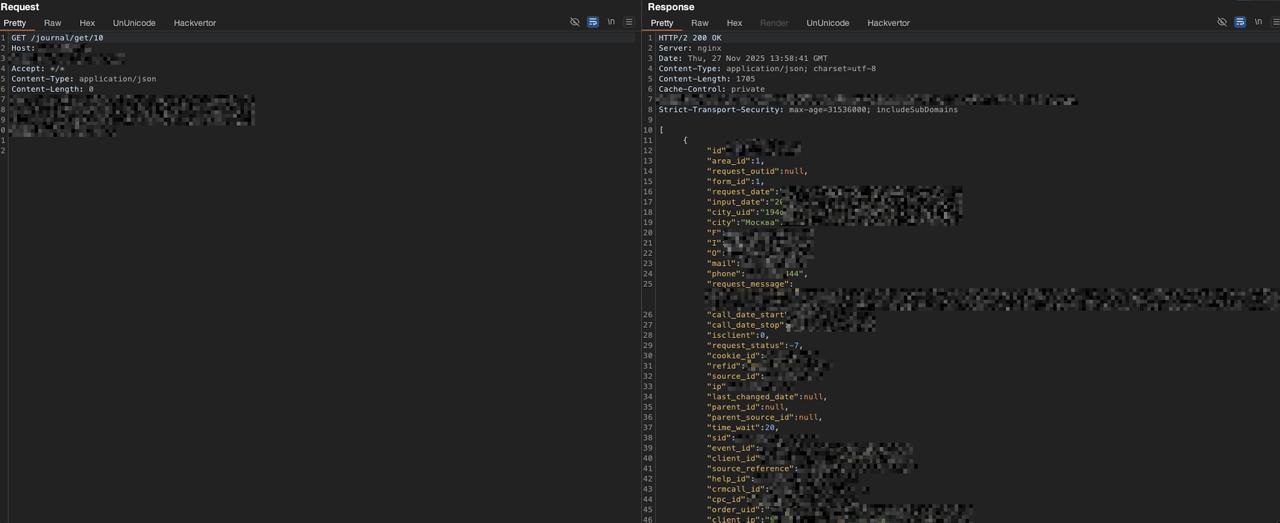Click the 'Strict-Transport-Security' response header
The height and width of the screenshot is (523, 1280).
pos(808,110)
